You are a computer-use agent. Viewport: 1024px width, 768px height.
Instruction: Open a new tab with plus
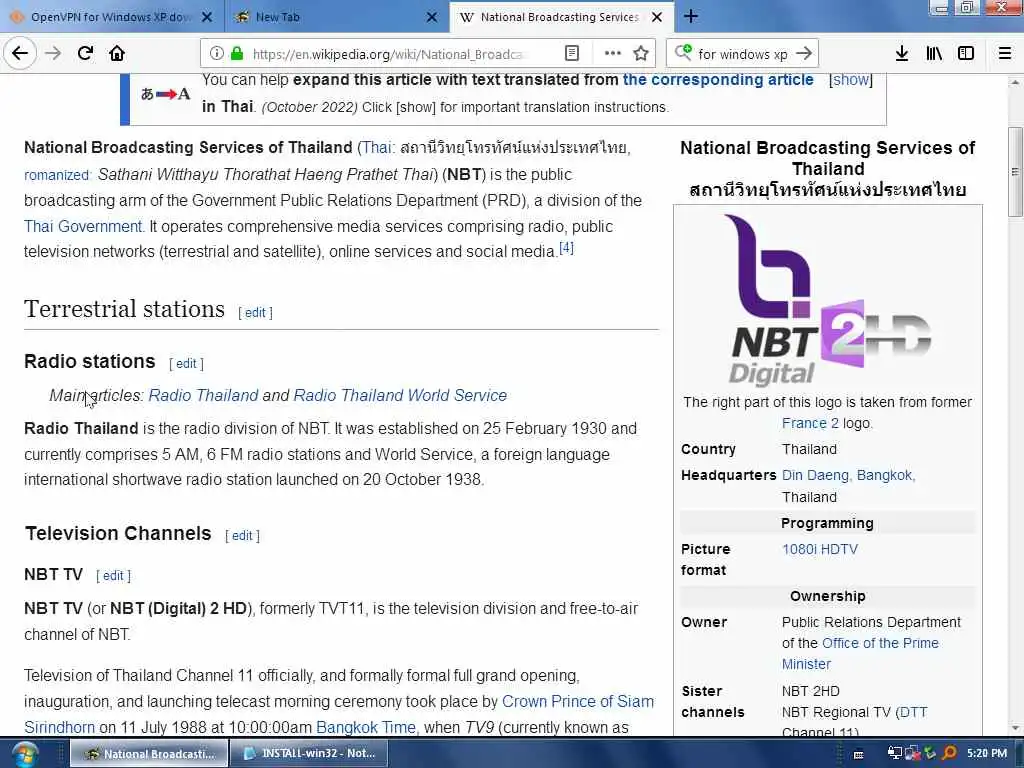point(691,16)
